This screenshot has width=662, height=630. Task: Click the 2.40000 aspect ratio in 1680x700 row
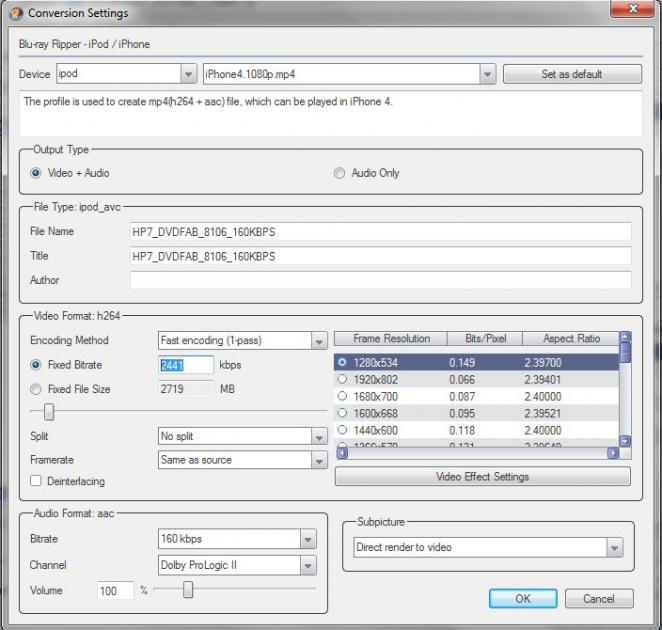point(543,396)
